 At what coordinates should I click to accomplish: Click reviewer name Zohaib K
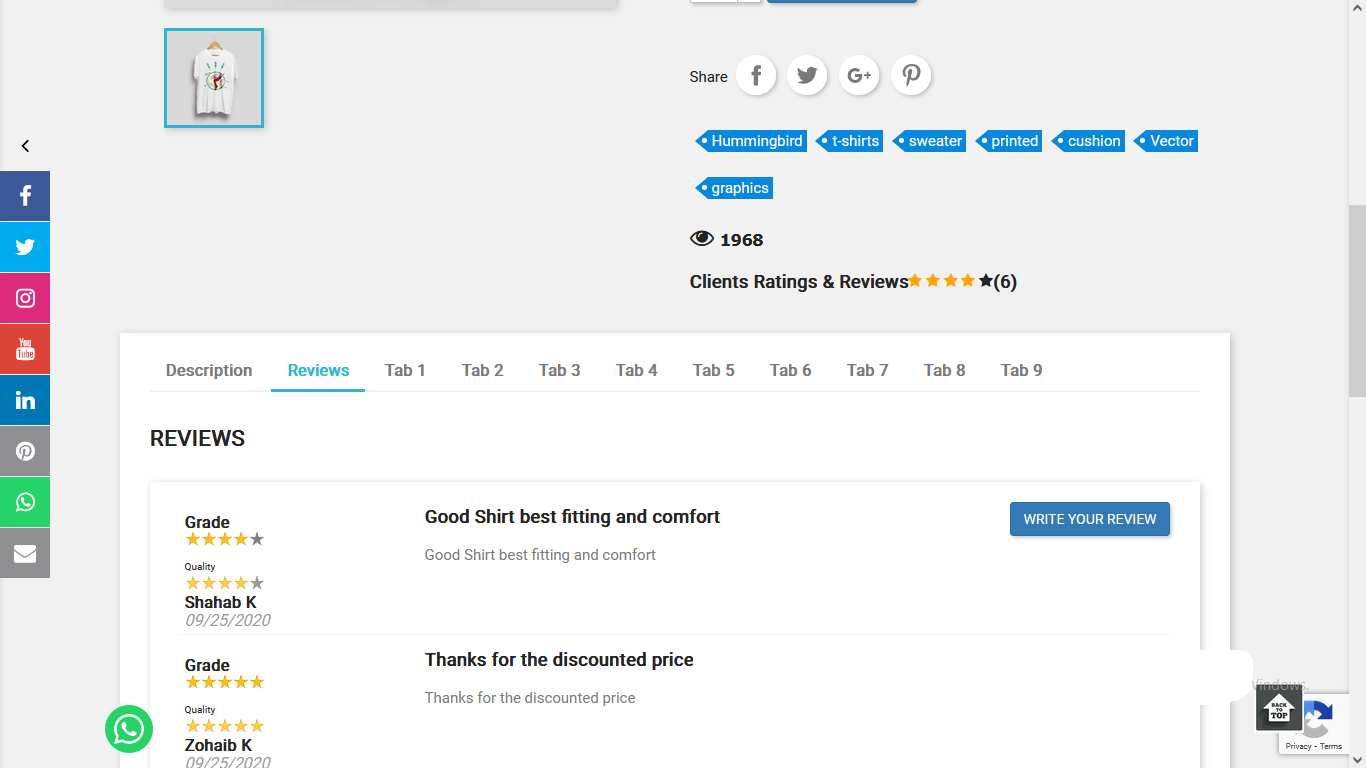coord(218,745)
